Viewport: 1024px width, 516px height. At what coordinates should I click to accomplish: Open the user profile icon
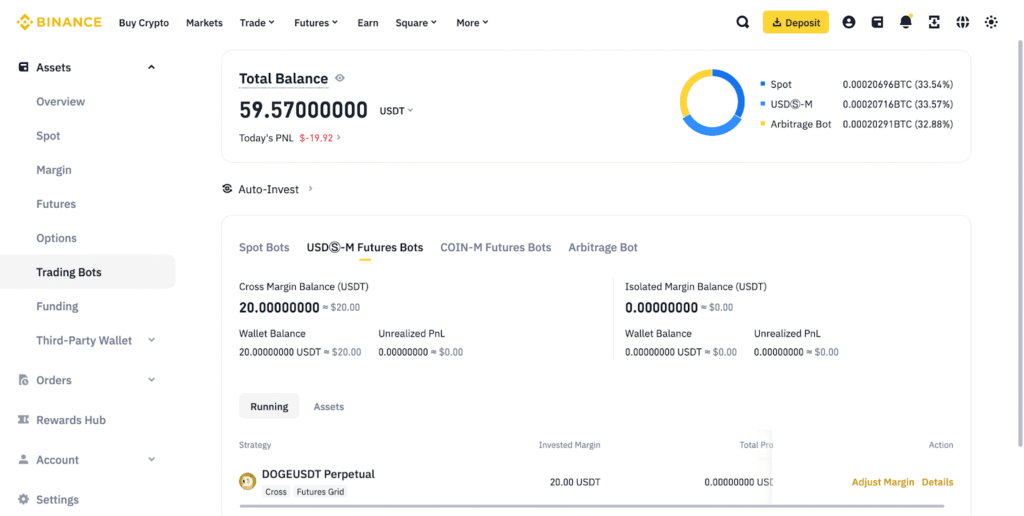(849, 22)
